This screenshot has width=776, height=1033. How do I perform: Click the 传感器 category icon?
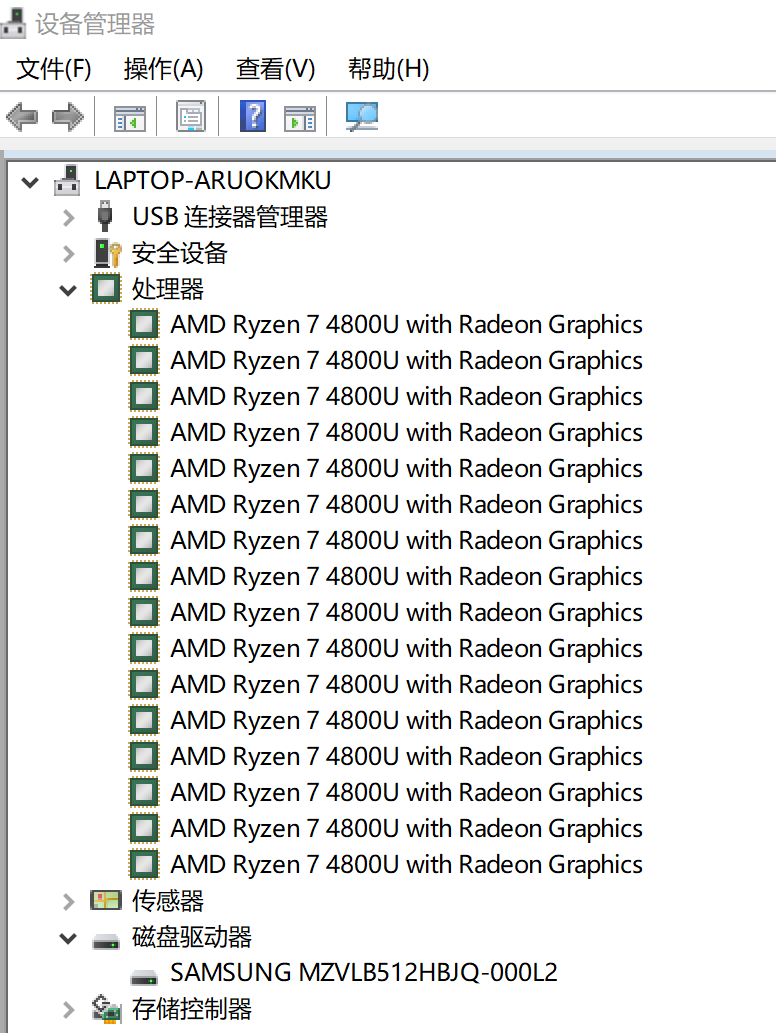(106, 900)
